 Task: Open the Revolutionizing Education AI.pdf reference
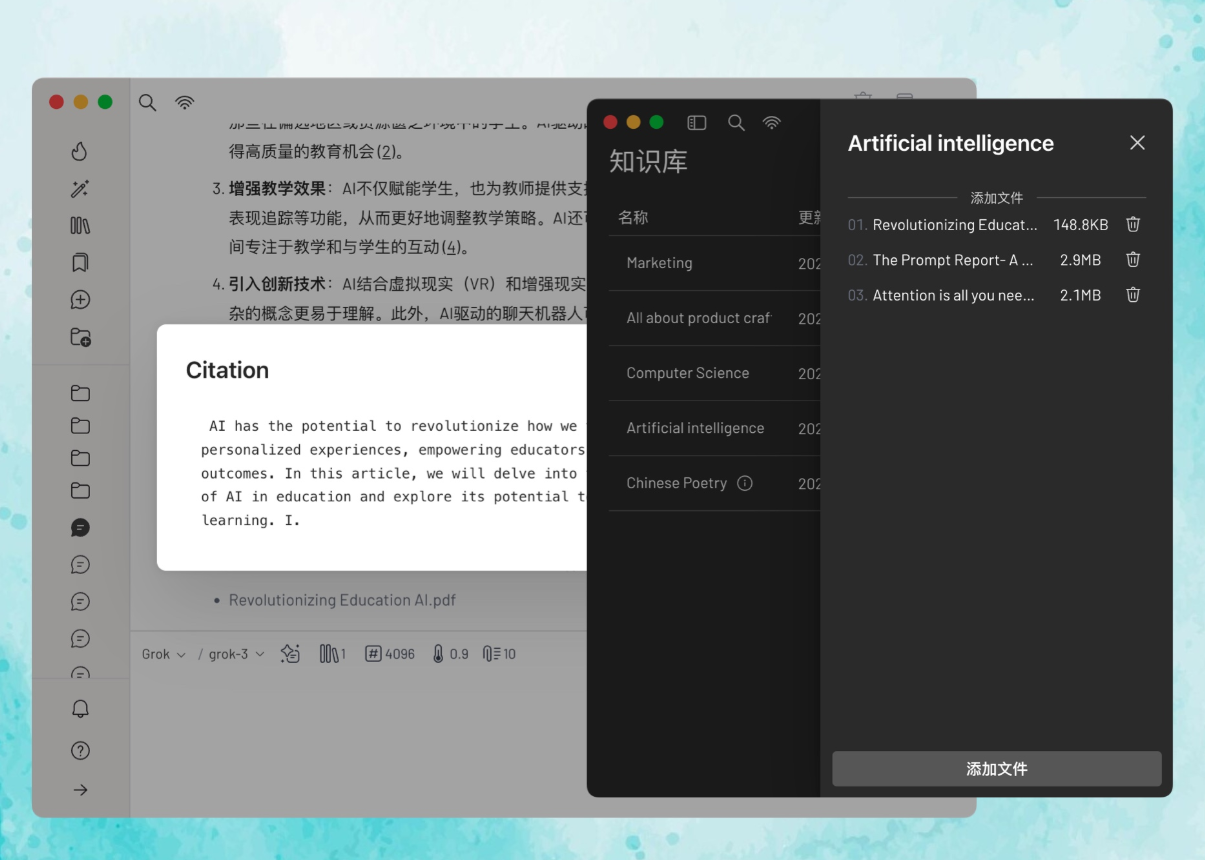coord(342,600)
